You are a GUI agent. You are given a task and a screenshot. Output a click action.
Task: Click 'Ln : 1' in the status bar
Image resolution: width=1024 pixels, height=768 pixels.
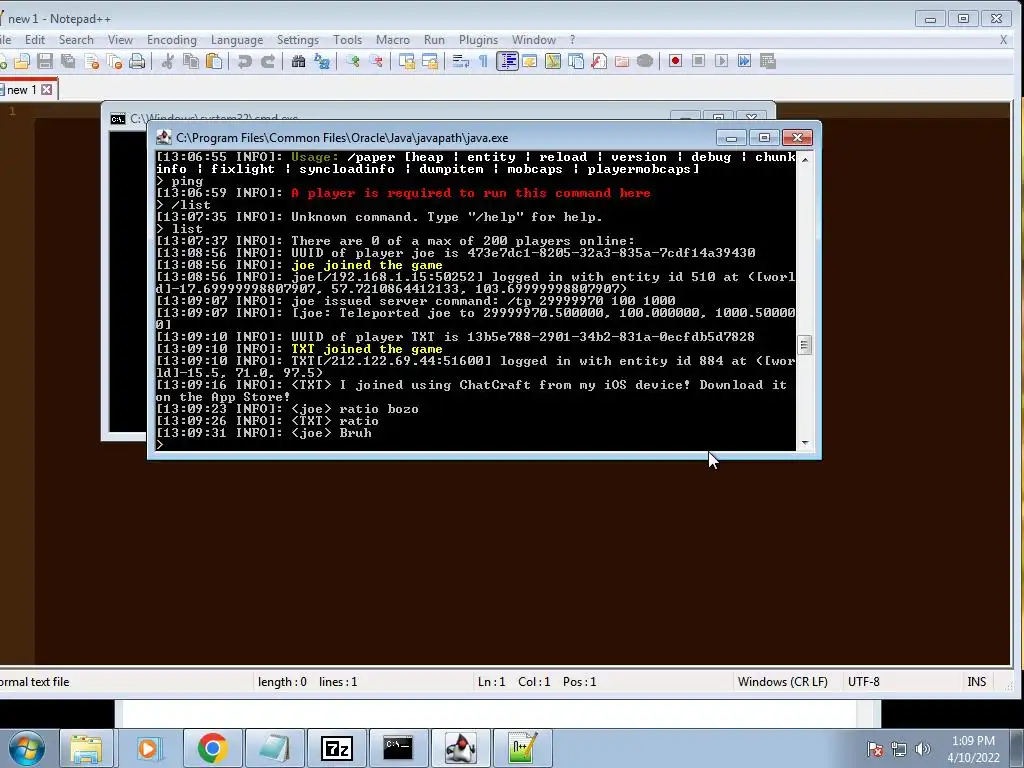(x=492, y=682)
